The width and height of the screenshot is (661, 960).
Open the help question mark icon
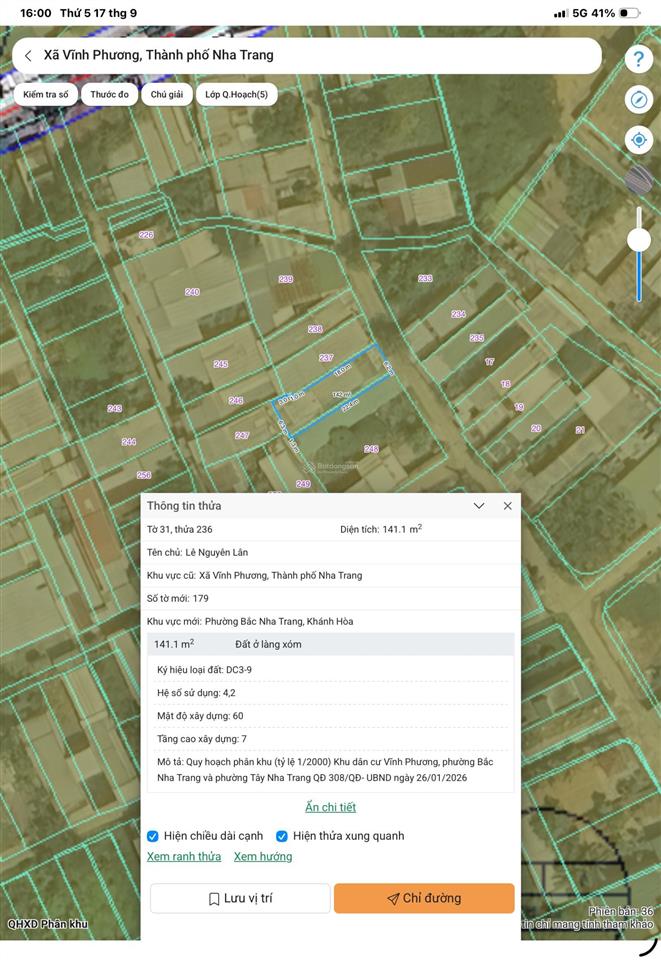[638, 59]
